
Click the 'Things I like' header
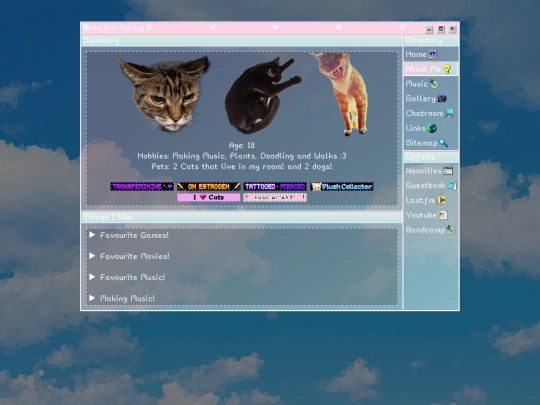(241, 217)
